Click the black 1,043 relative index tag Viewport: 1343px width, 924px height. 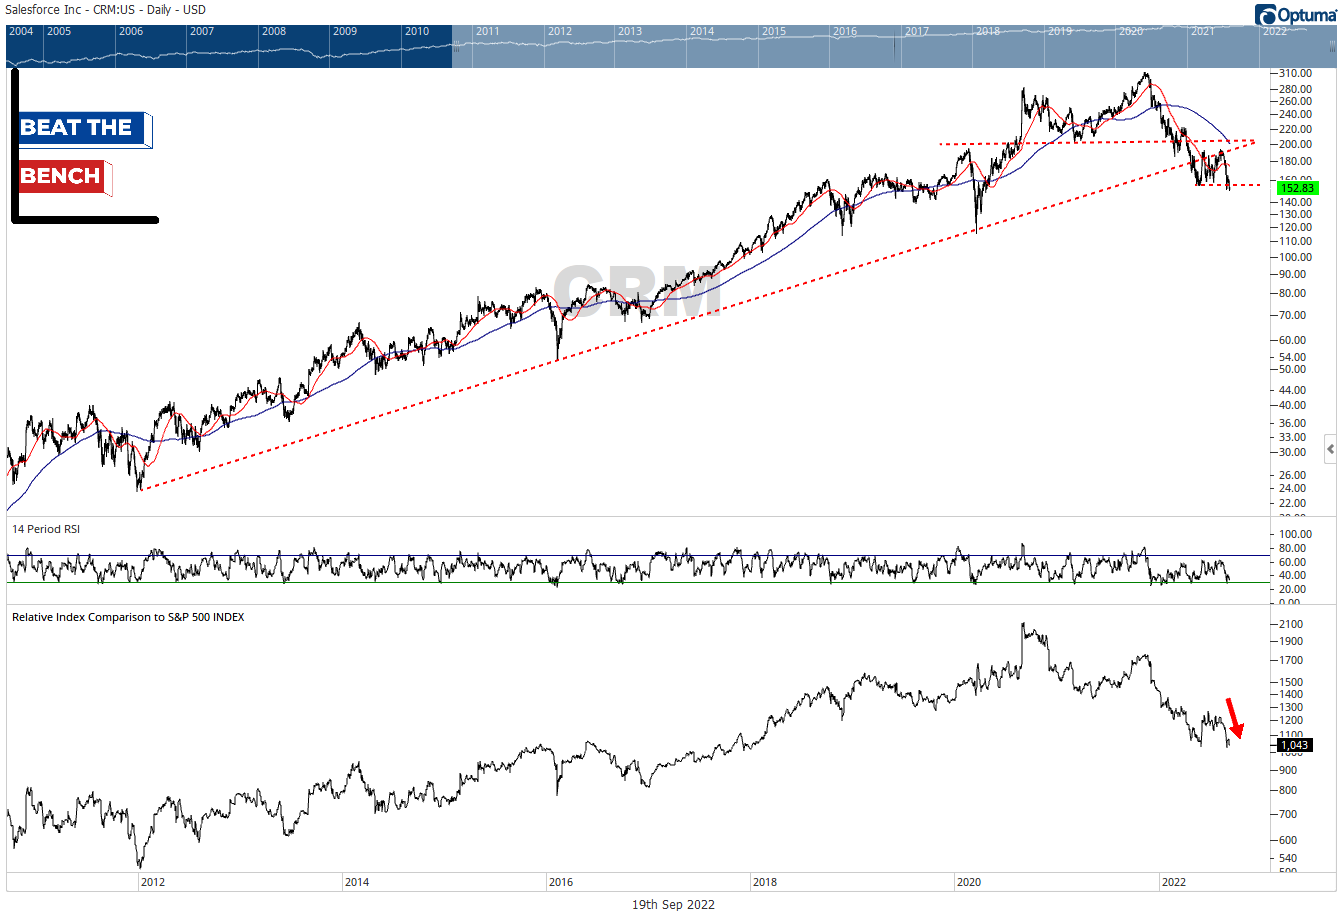click(1294, 745)
